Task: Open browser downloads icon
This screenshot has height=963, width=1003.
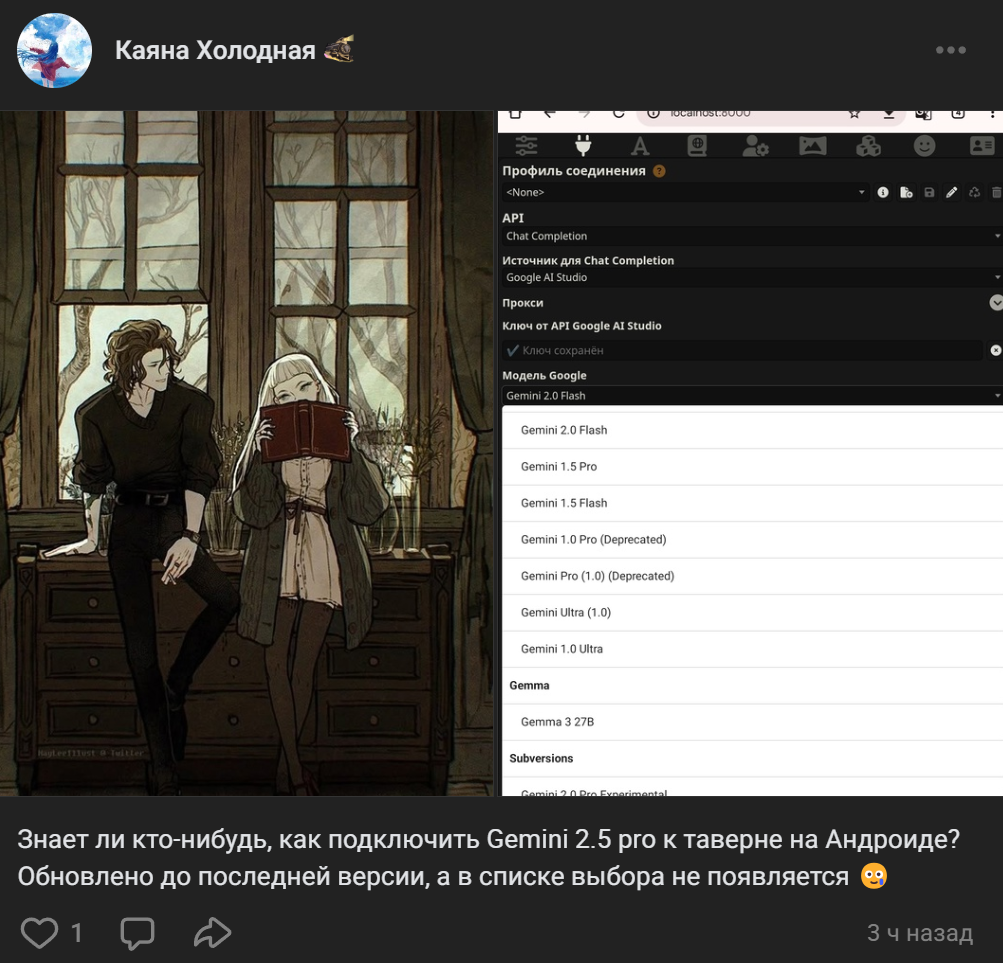Action: point(889,114)
